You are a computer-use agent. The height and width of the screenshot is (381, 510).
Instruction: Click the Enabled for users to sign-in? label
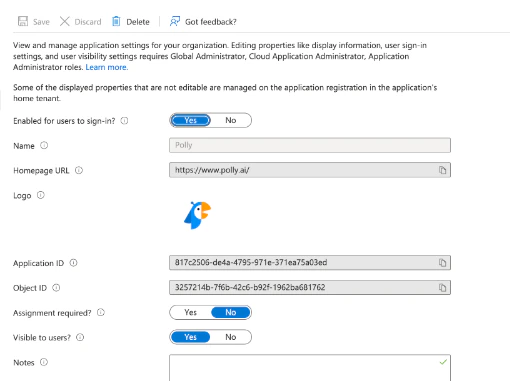64,121
